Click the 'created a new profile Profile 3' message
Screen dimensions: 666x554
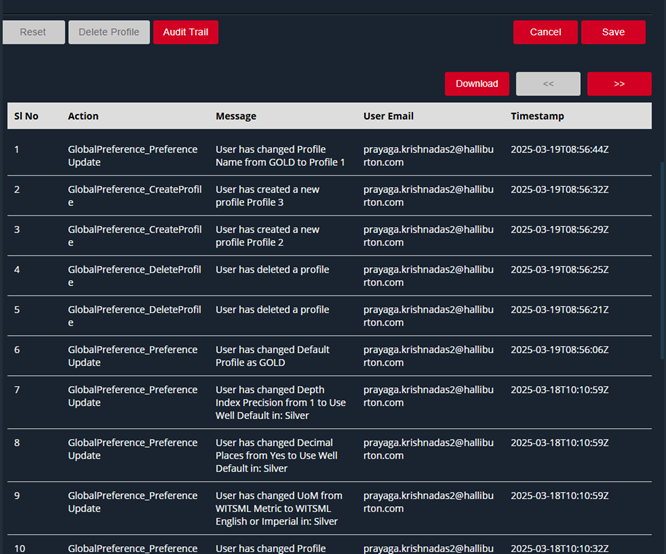[266, 196]
